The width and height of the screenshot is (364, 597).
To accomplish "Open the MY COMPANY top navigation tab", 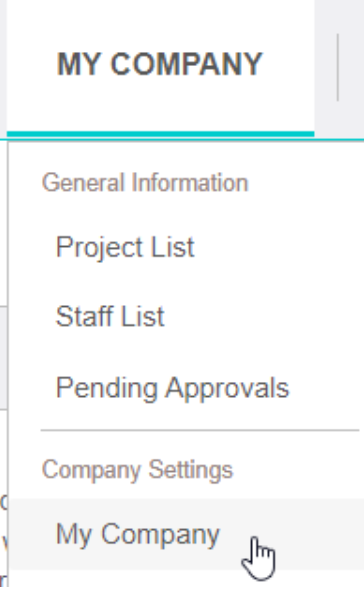I will [160, 65].
